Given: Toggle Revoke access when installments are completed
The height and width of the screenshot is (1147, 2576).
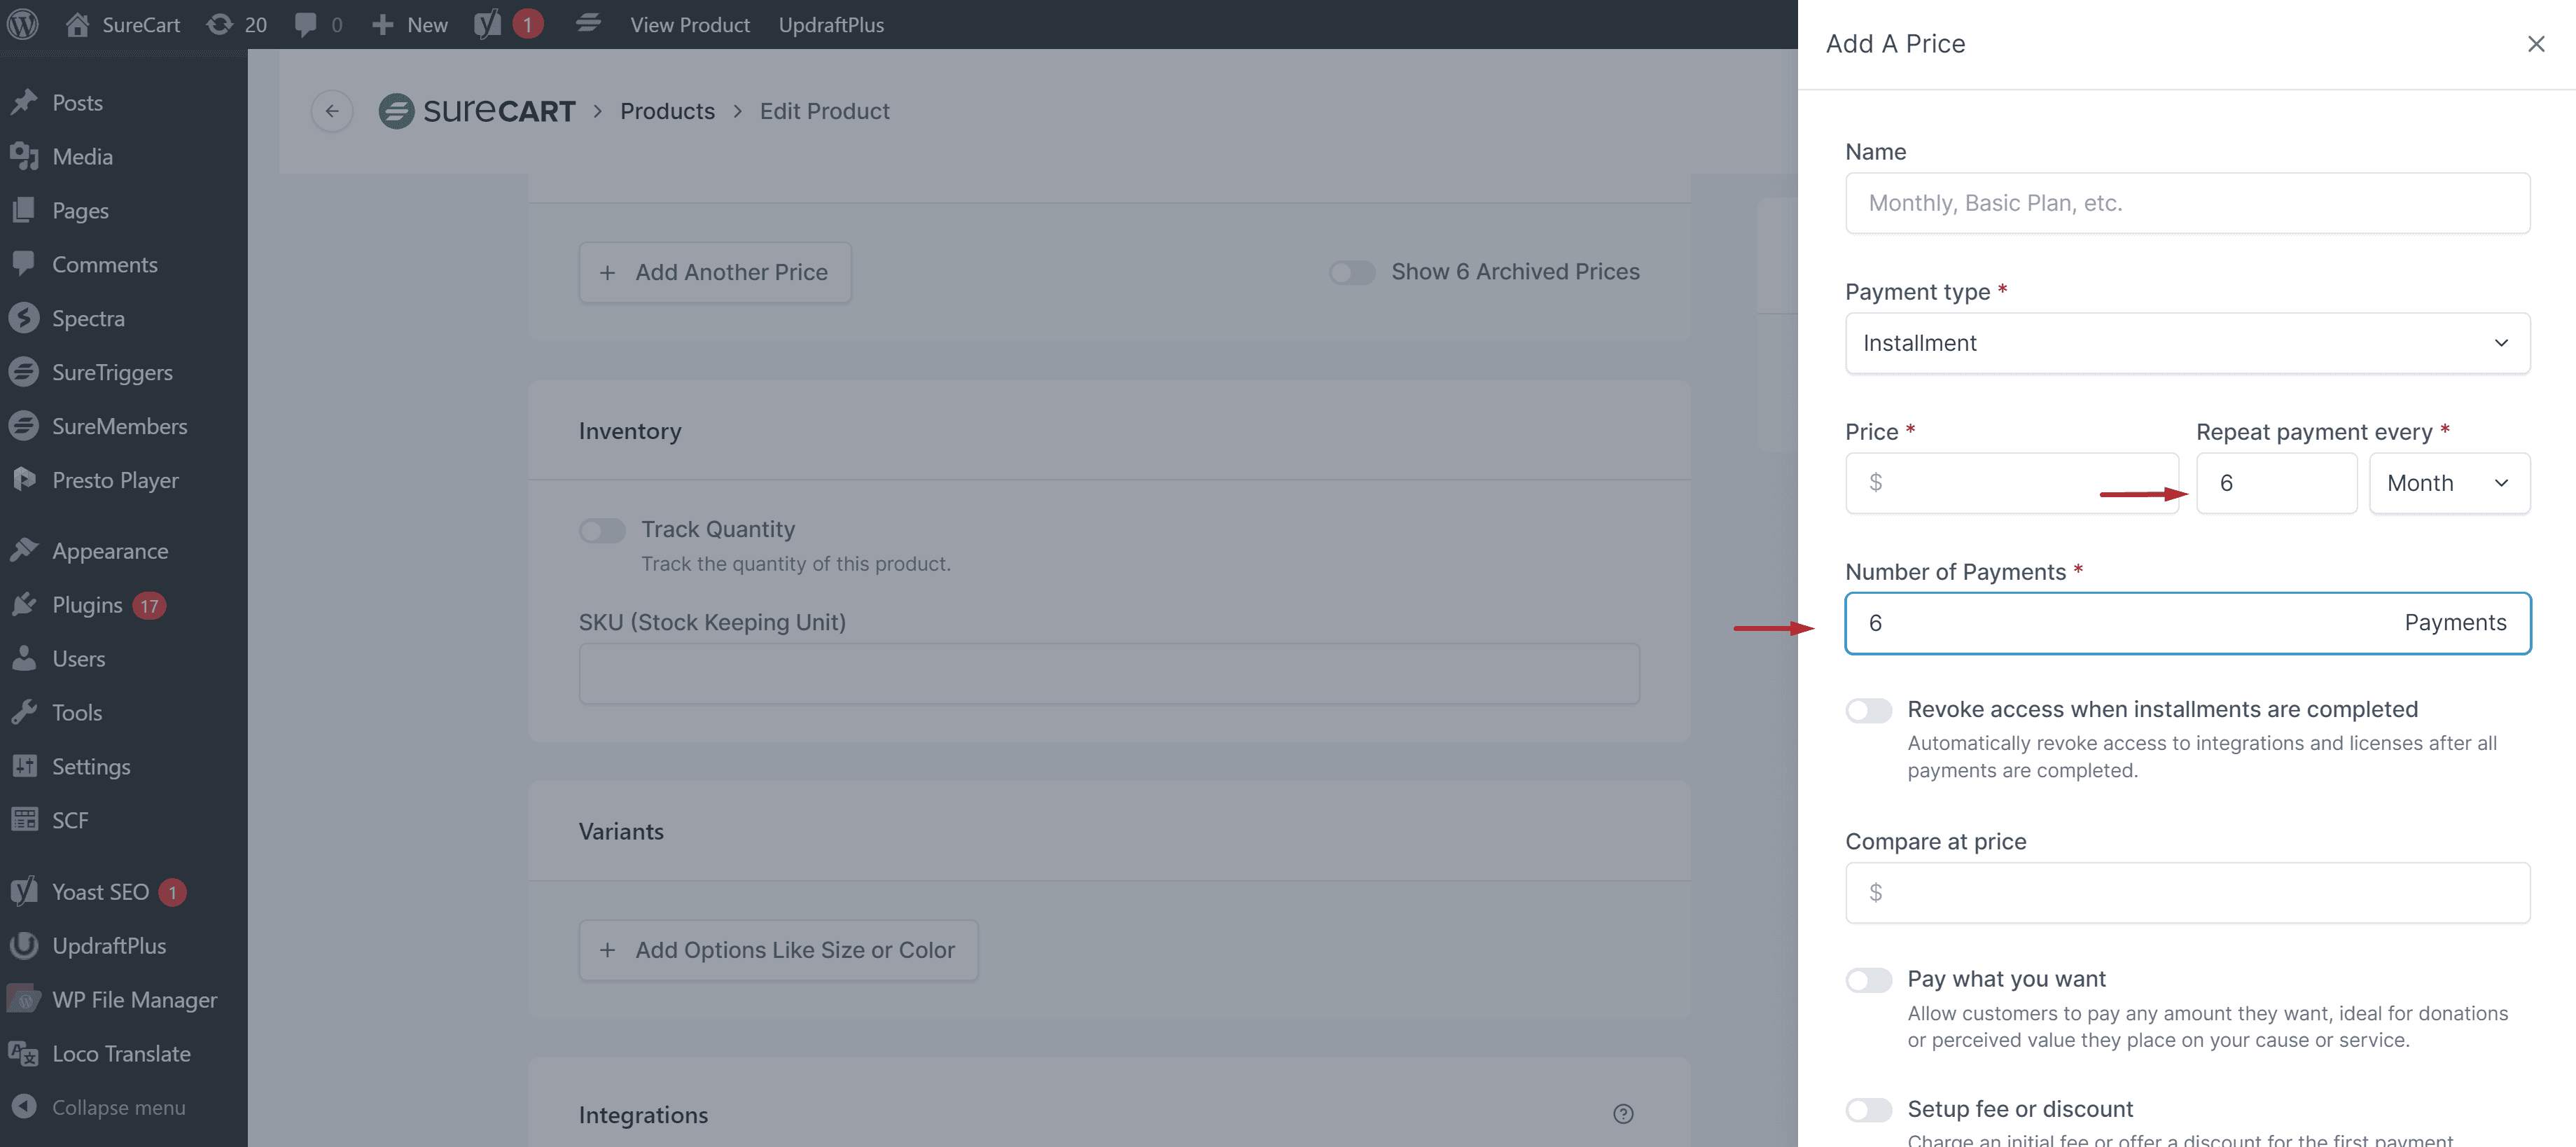Looking at the screenshot, I should point(1868,710).
